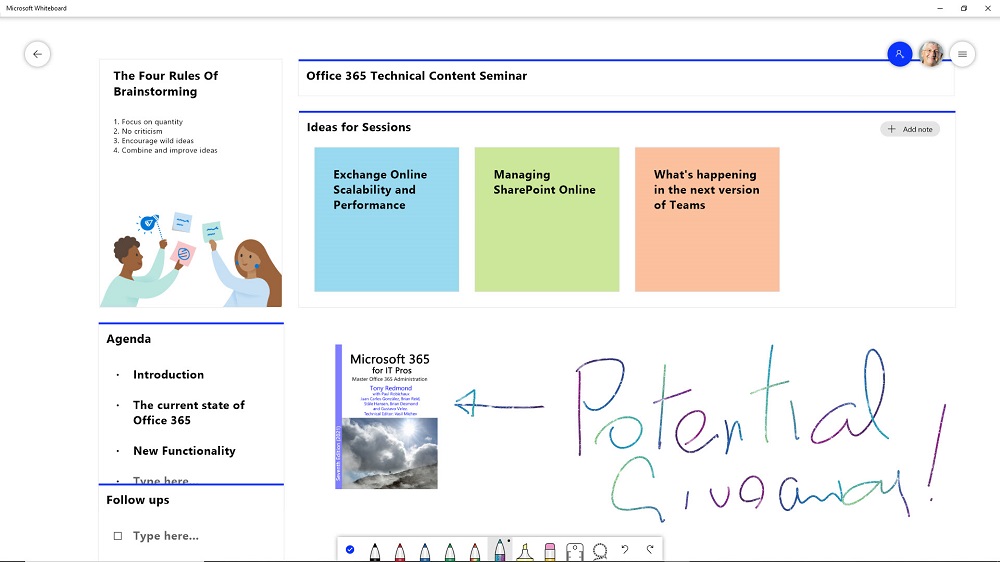Image resolution: width=1000 pixels, height=562 pixels.
Task: Click the Agenda 'Type here...' bullet
Action: pyautogui.click(x=161, y=480)
